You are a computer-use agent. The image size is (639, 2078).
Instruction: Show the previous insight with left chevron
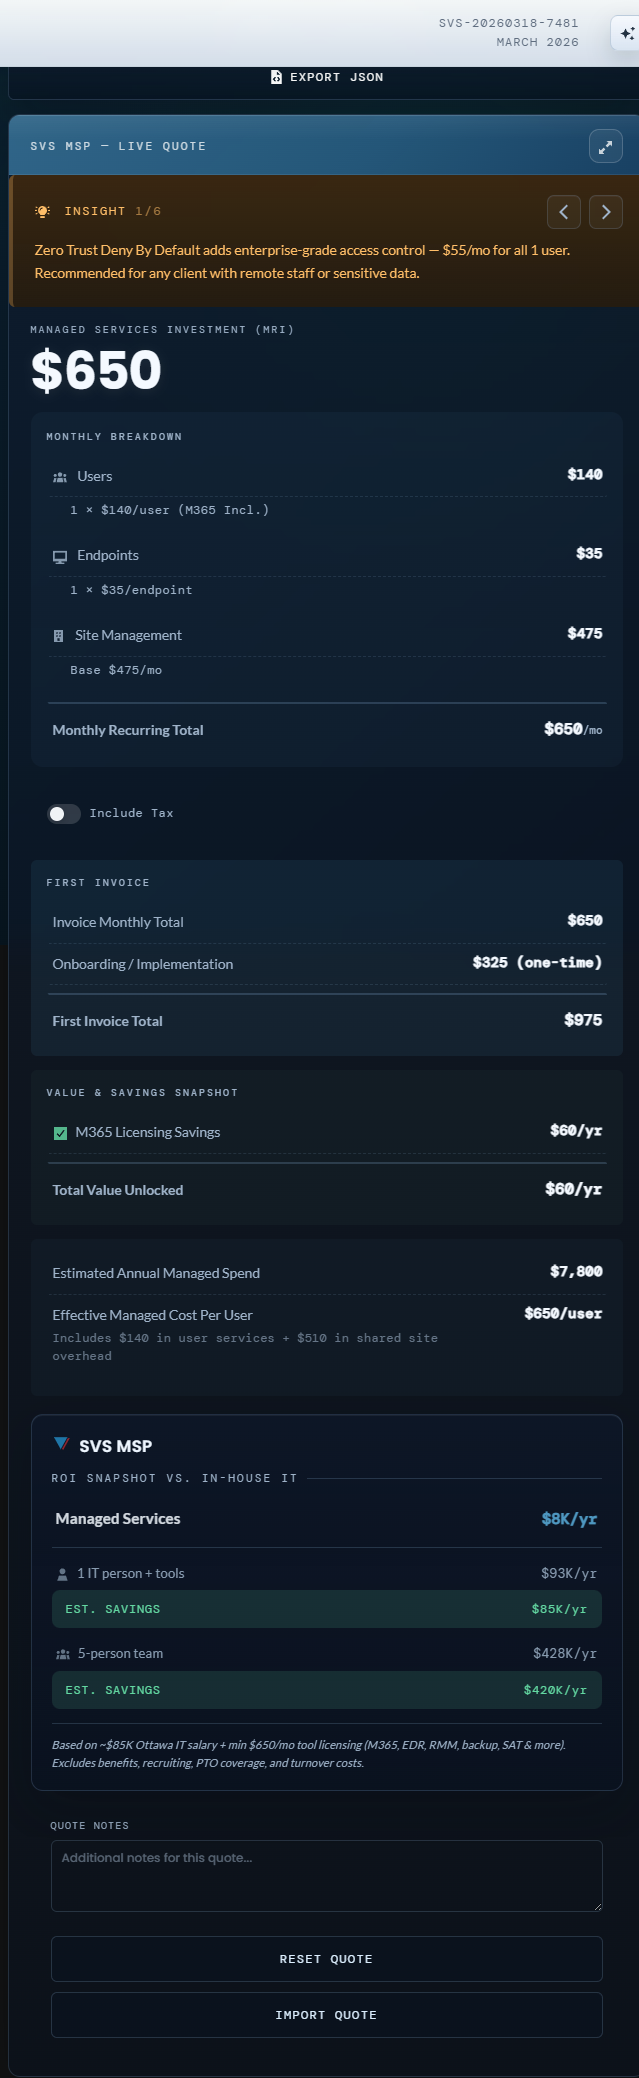click(564, 212)
